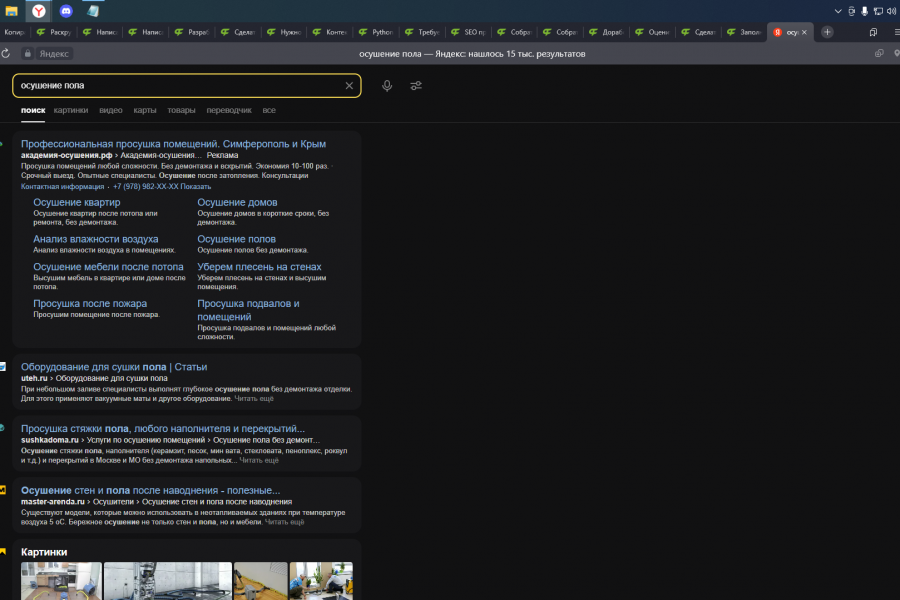Image resolution: width=900 pixels, height=600 pixels.
Task: Switch to the Копир tab
Action: pyautogui.click(x=15, y=32)
